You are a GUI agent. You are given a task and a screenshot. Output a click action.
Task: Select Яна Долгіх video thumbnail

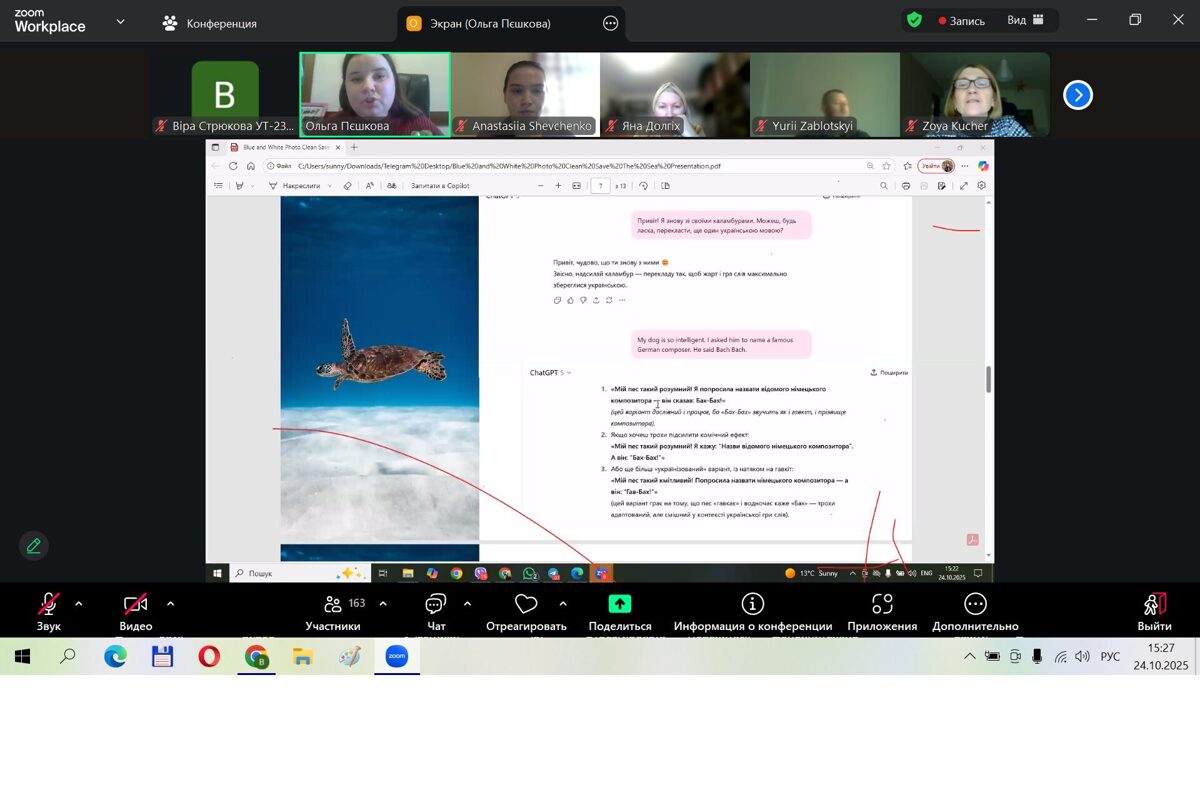tap(675, 94)
